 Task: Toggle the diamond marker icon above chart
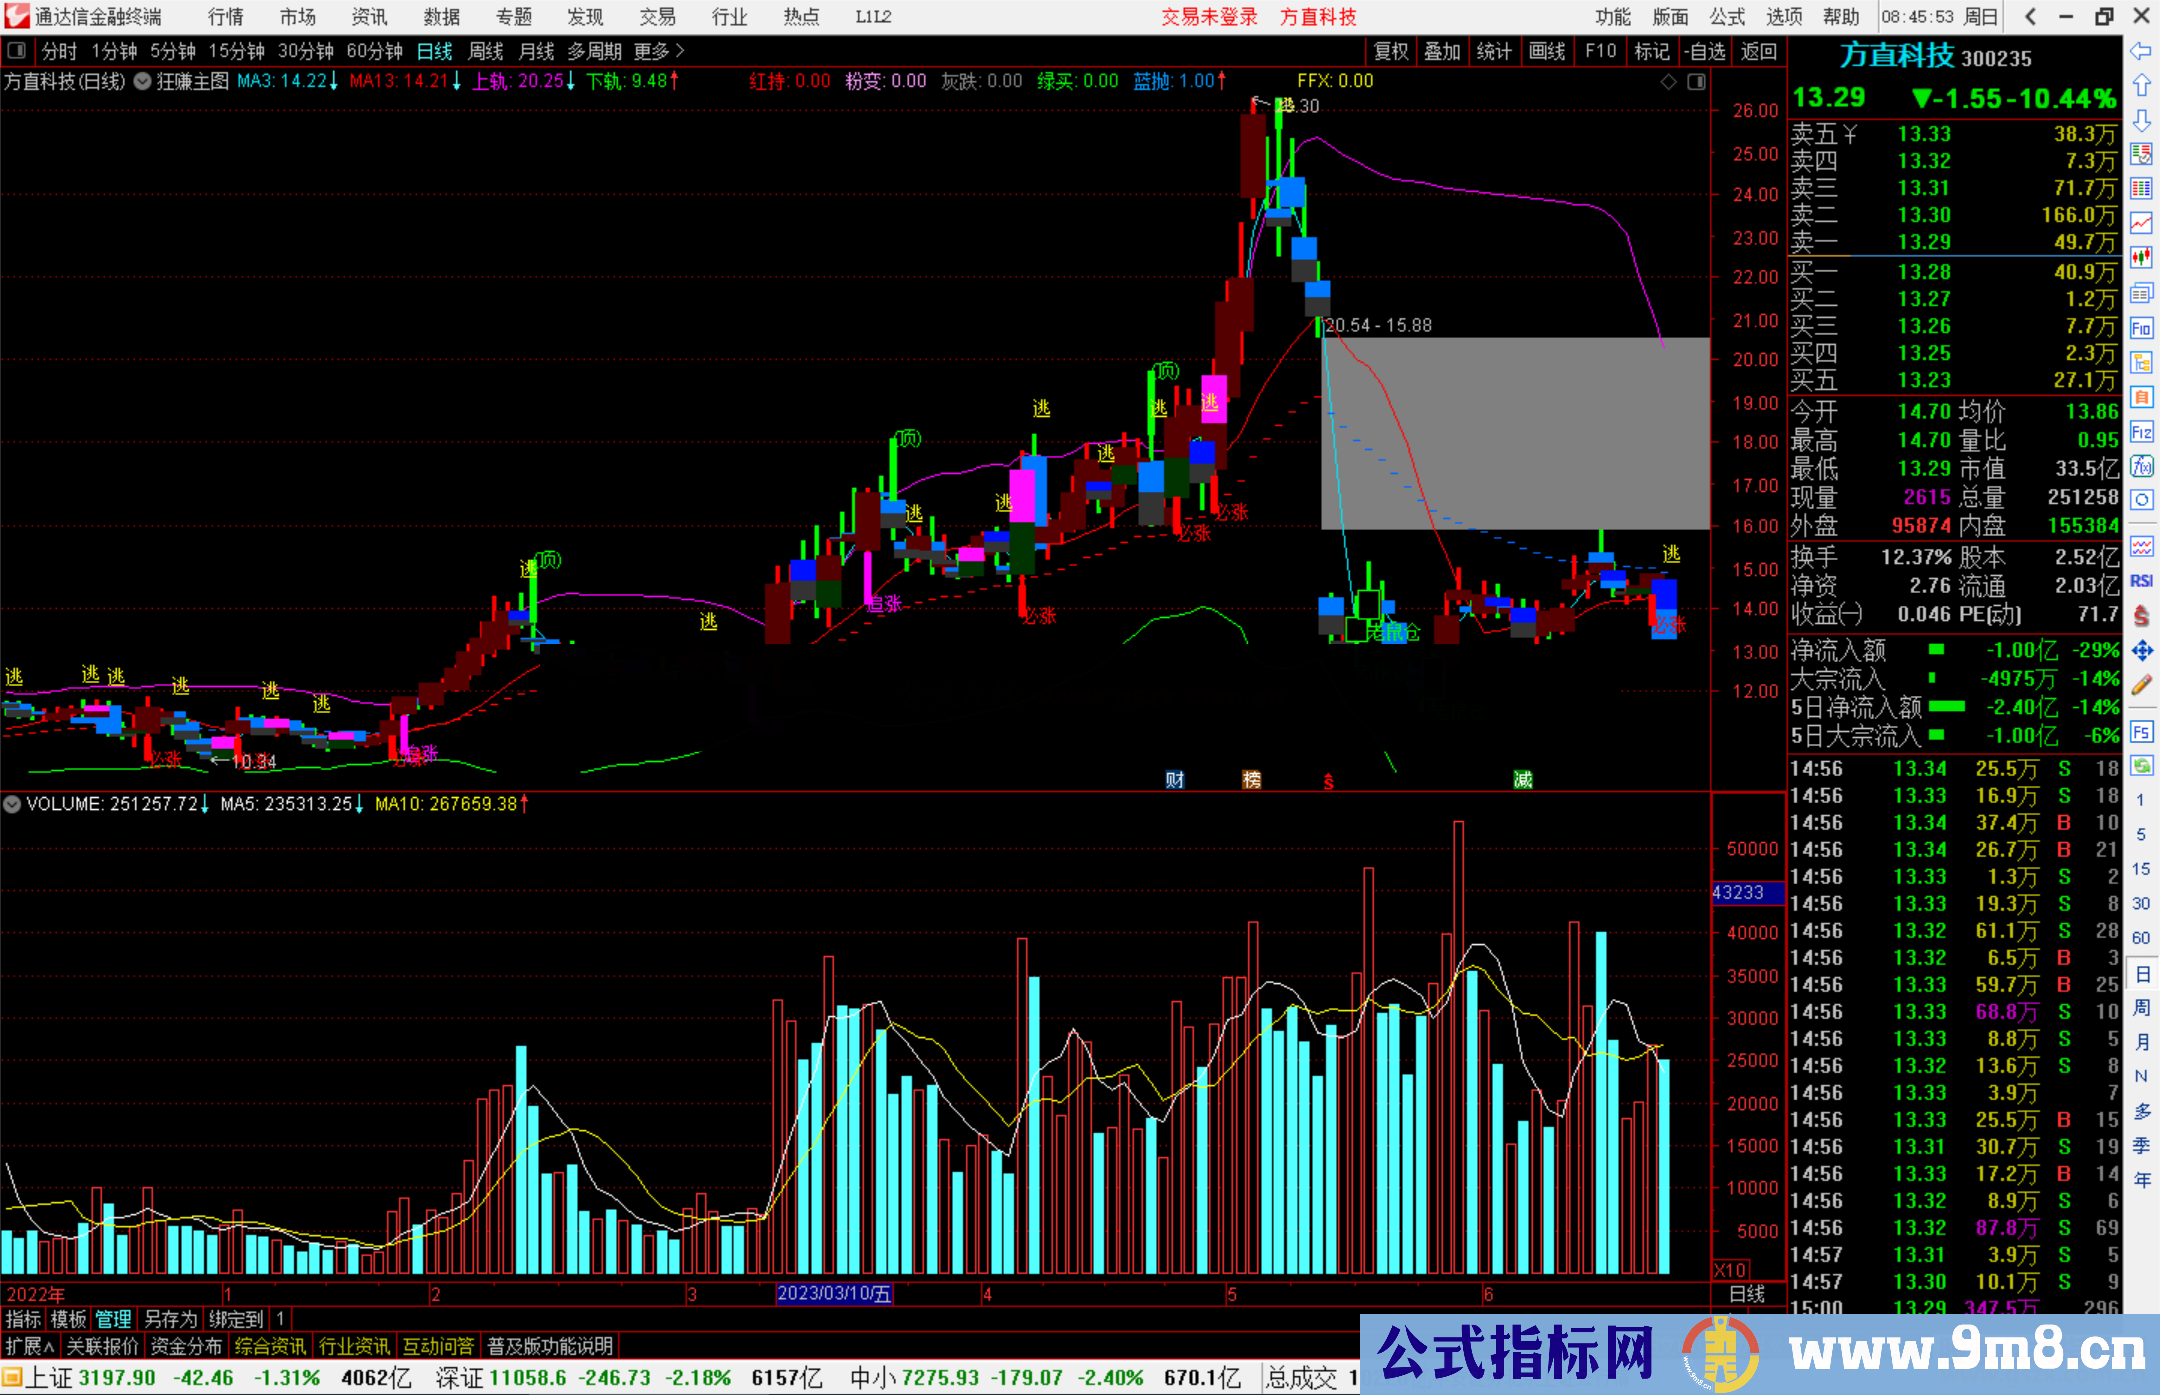click(x=1668, y=82)
